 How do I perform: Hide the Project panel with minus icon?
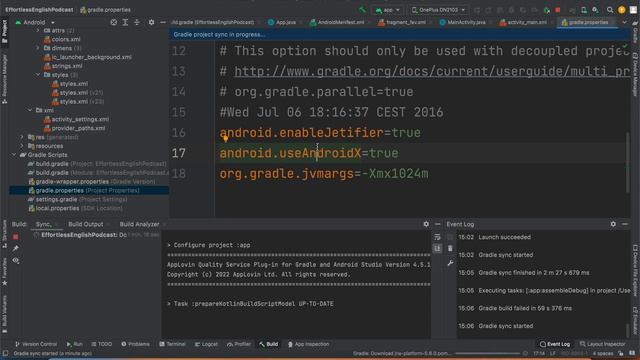(163, 22)
